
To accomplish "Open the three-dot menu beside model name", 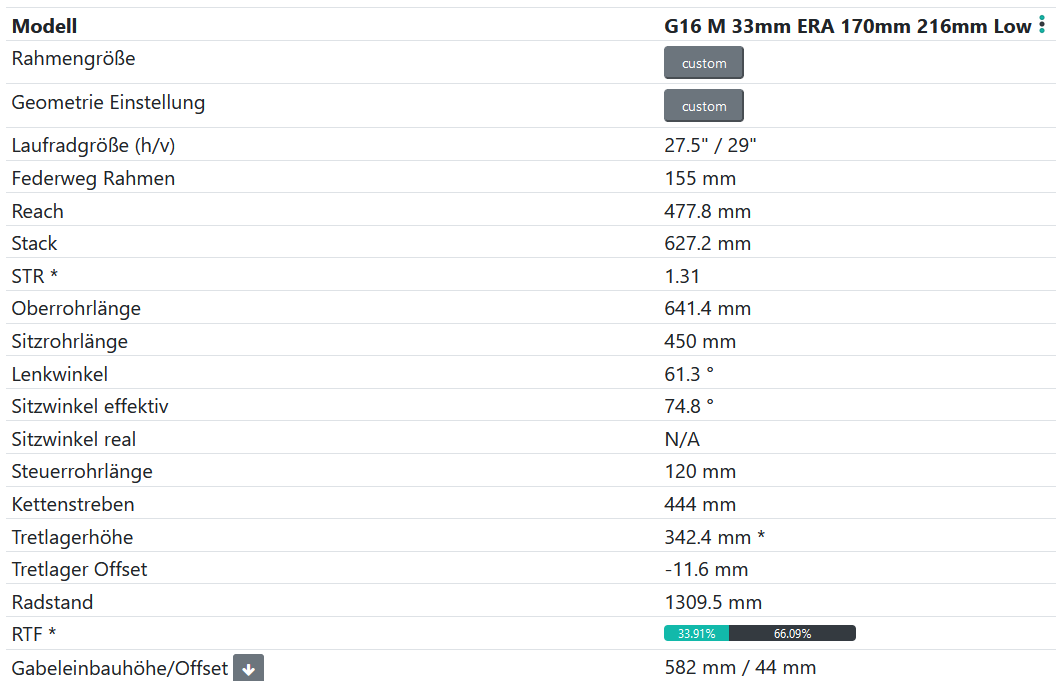I will [x=1042, y=26].
